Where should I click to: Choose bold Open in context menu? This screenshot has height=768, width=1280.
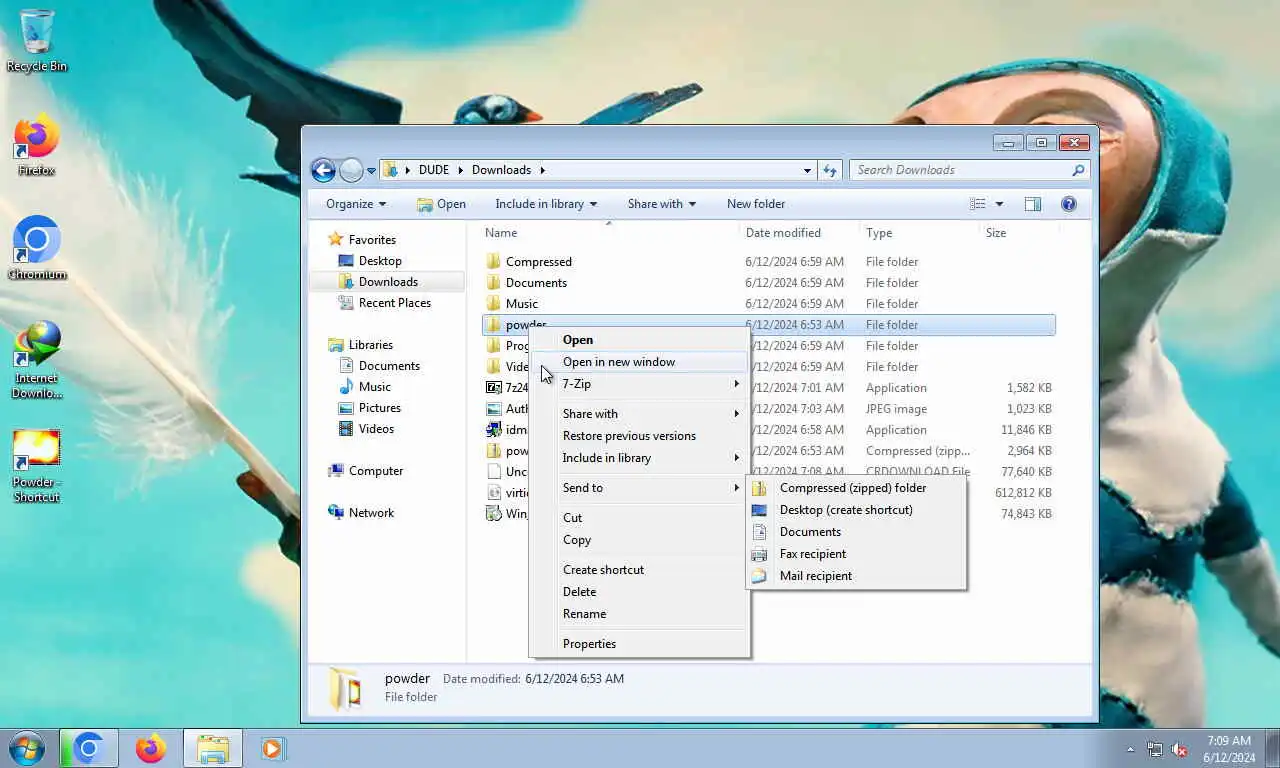(x=639, y=340)
